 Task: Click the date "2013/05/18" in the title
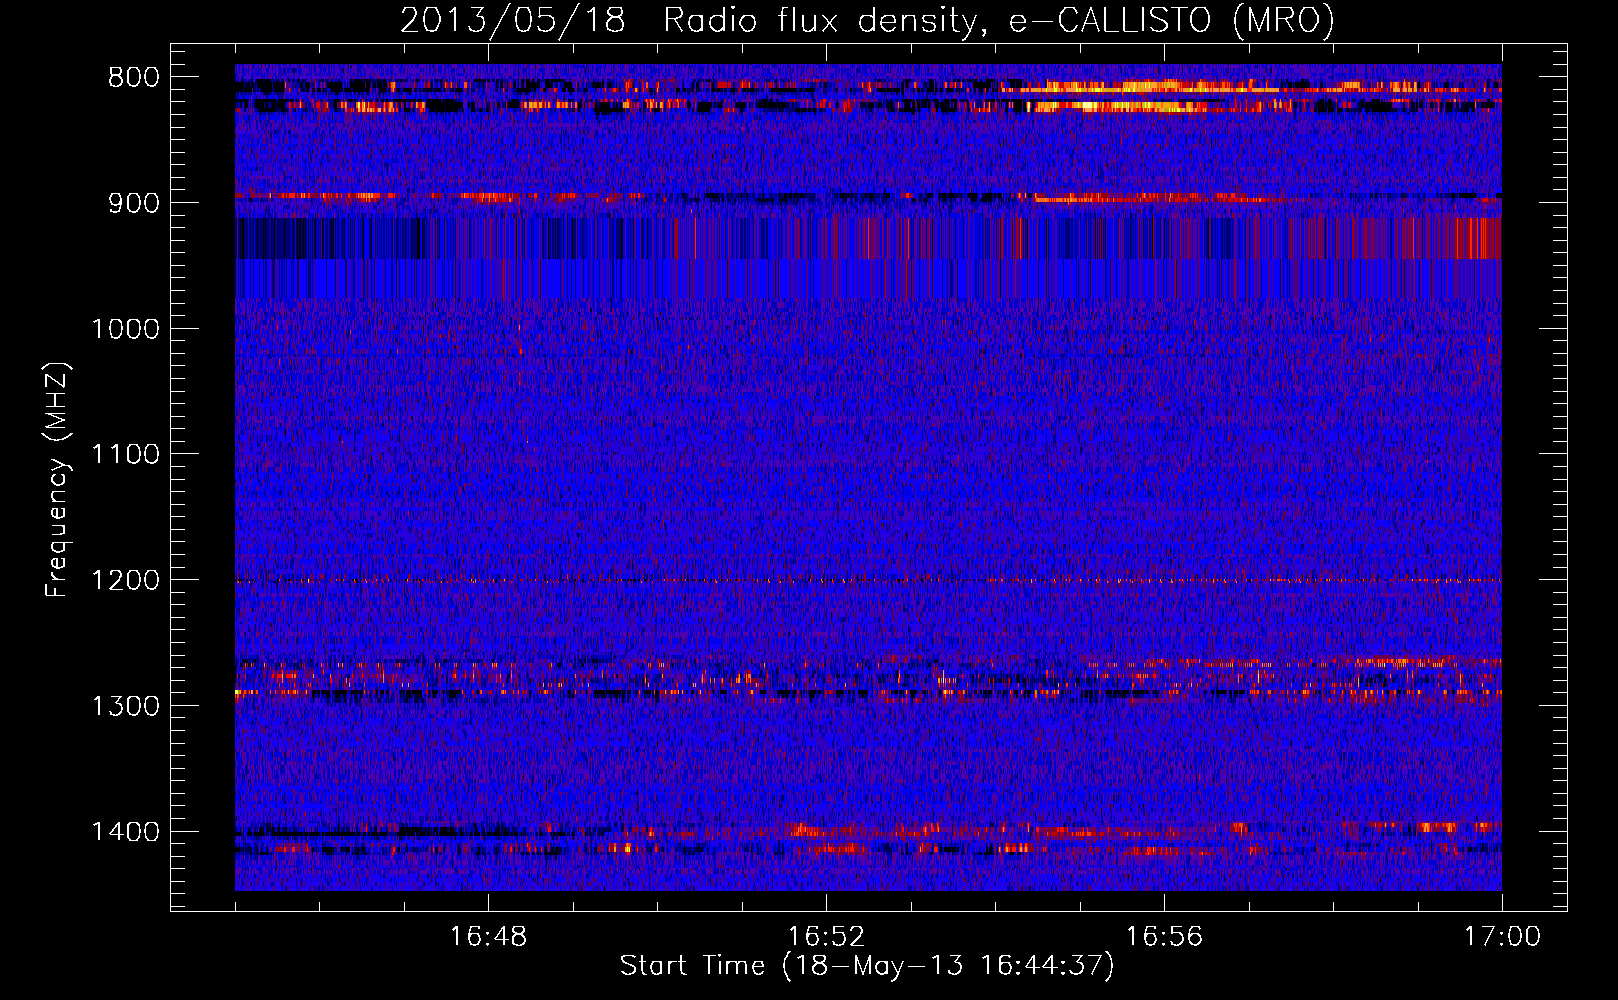pos(513,21)
